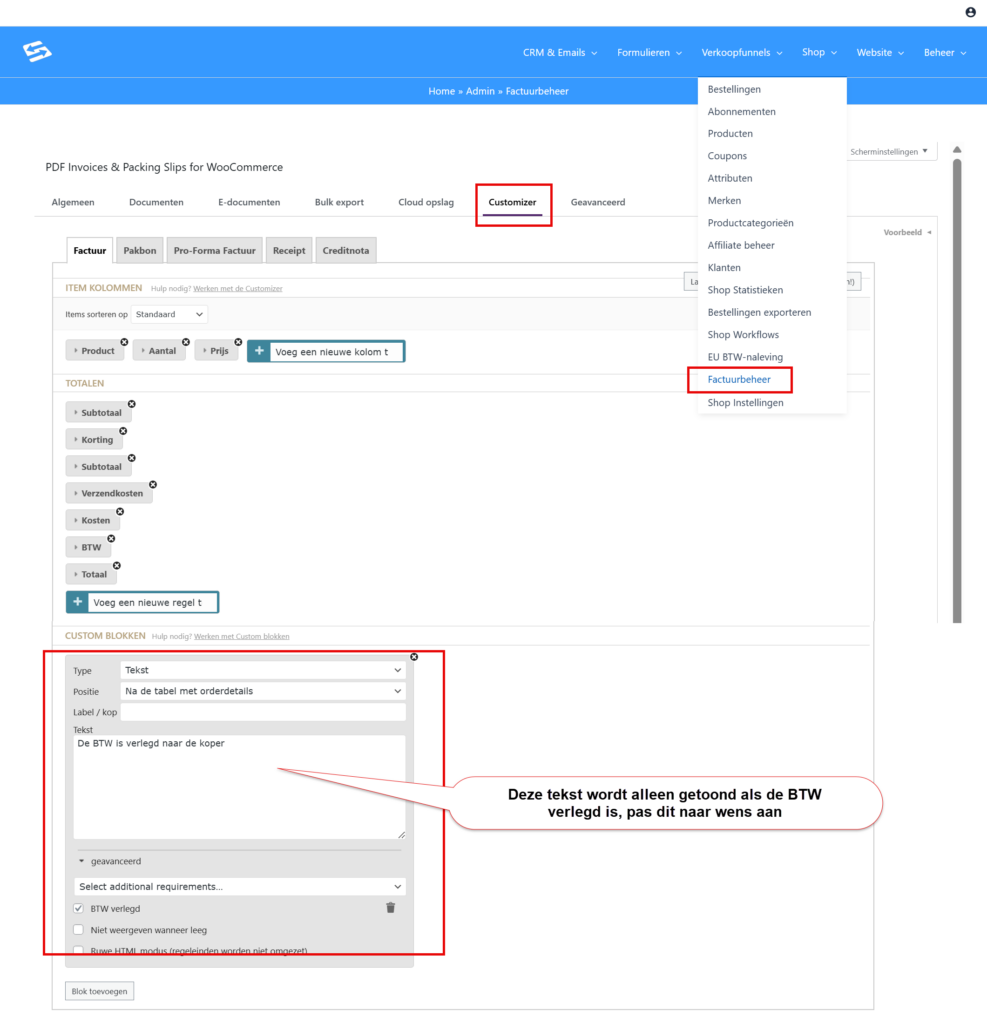This screenshot has height=1024, width=987.
Task: Click plus icon to add new column
Action: pyautogui.click(x=259, y=352)
